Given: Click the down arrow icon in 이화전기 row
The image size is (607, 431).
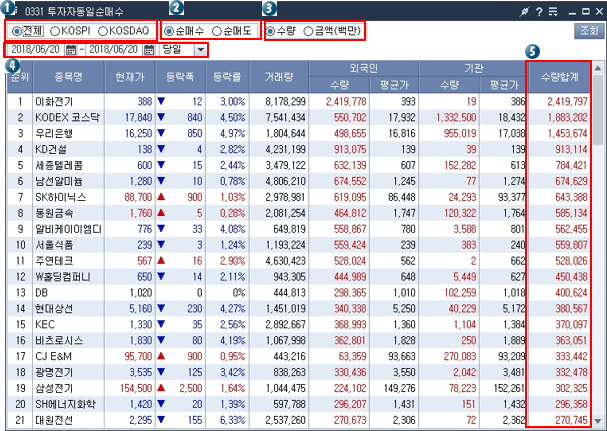Looking at the screenshot, I should 161,101.
